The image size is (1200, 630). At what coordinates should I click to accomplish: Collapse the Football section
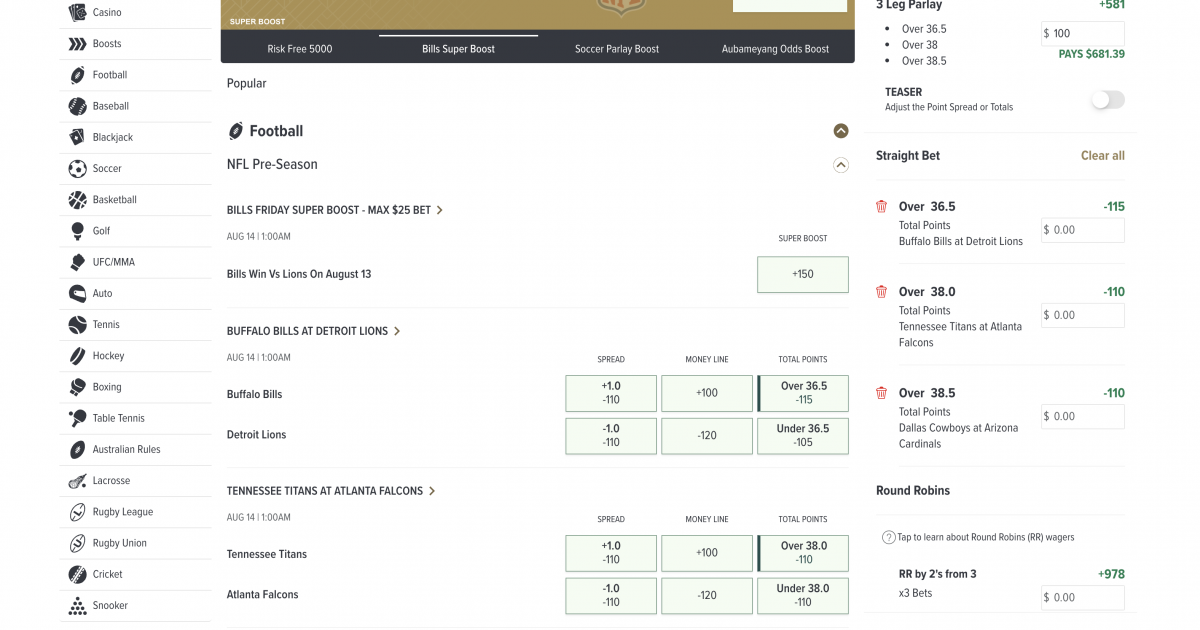point(841,131)
